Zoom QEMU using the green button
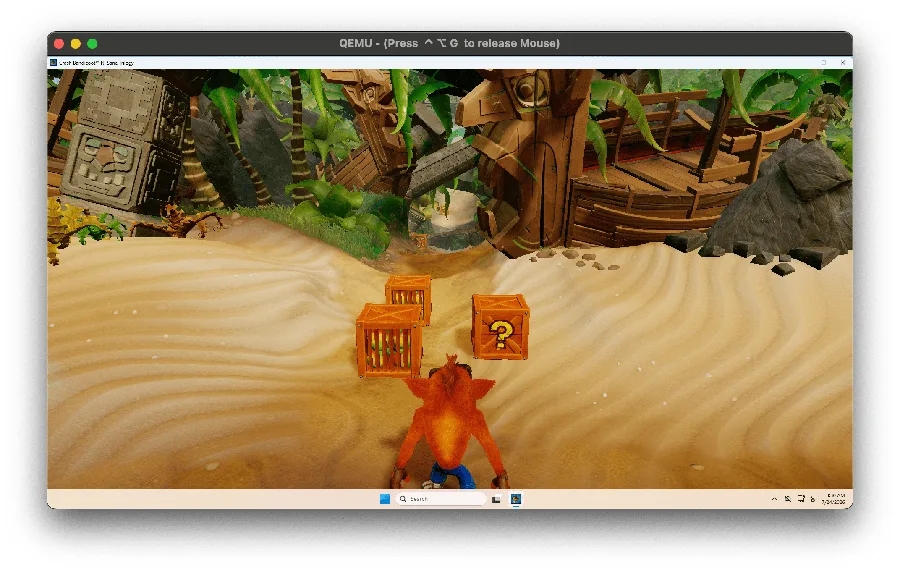The height and width of the screenshot is (571, 900). coord(92,44)
